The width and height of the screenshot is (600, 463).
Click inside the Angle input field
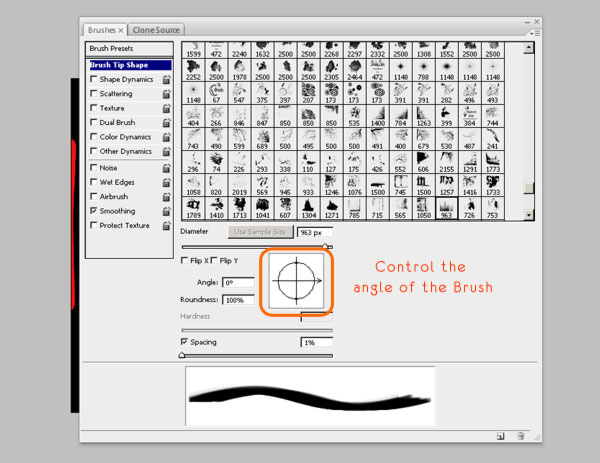coord(237,283)
